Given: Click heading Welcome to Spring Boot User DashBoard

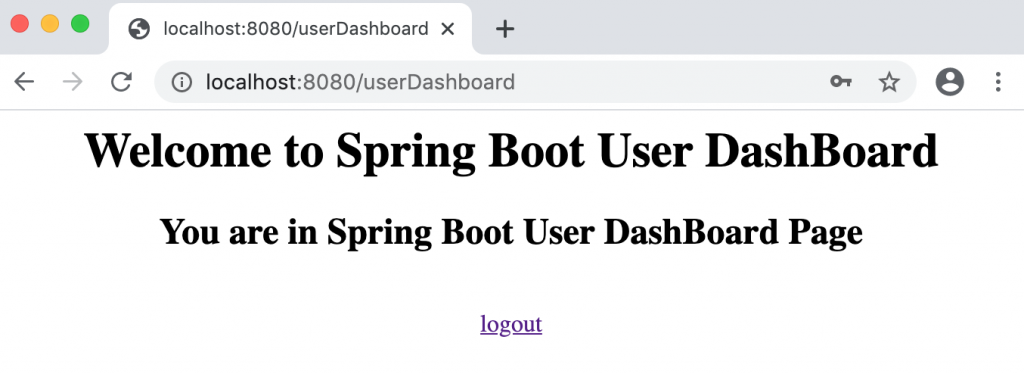Looking at the screenshot, I should (511, 151).
